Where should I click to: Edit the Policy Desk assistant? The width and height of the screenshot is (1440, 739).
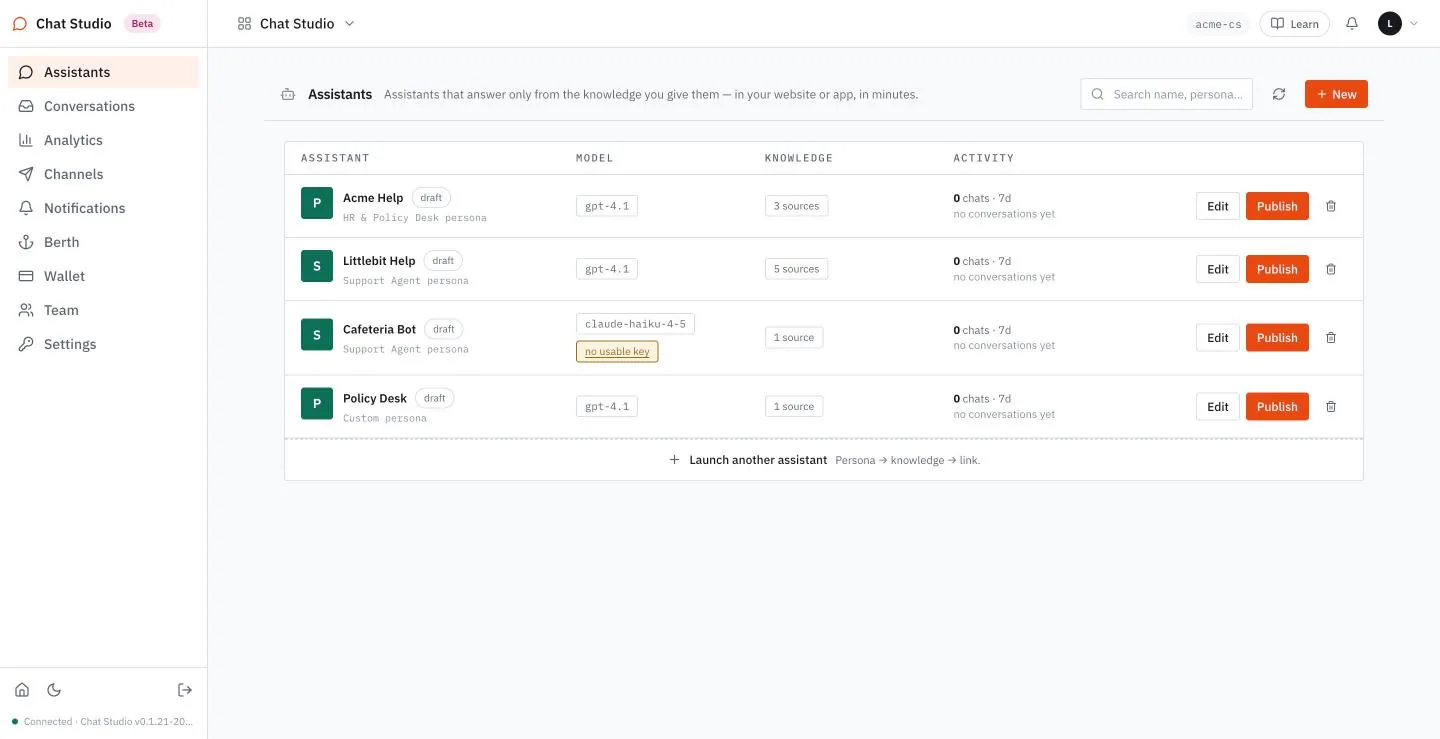pyautogui.click(x=1218, y=407)
